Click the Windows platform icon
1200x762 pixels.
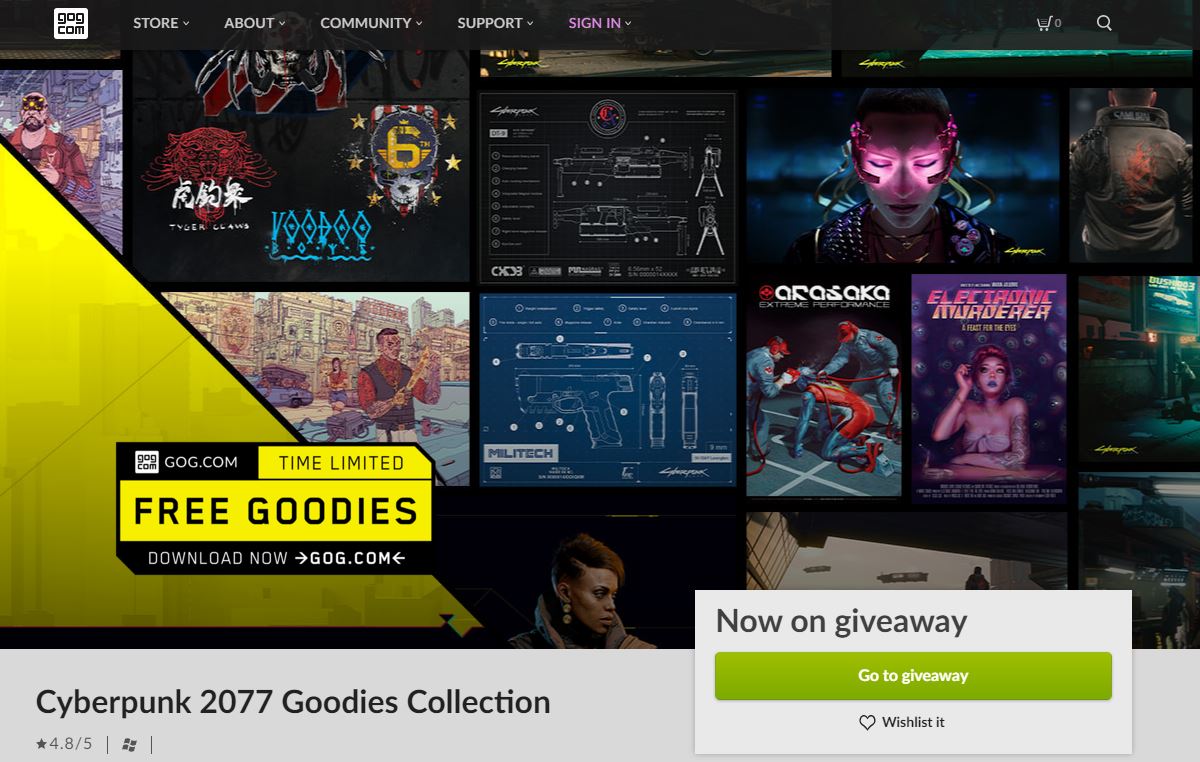[129, 744]
